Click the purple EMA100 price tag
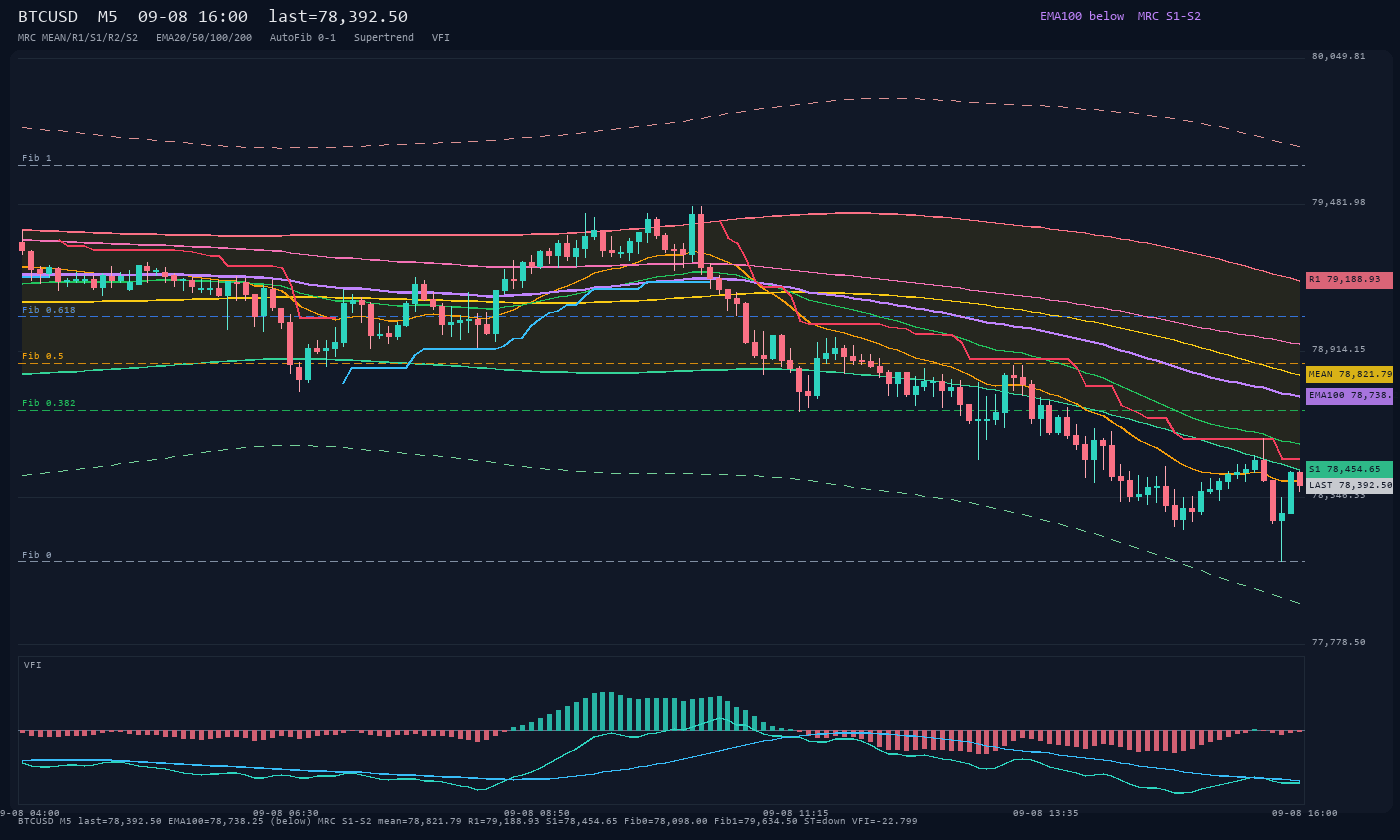 1349,396
